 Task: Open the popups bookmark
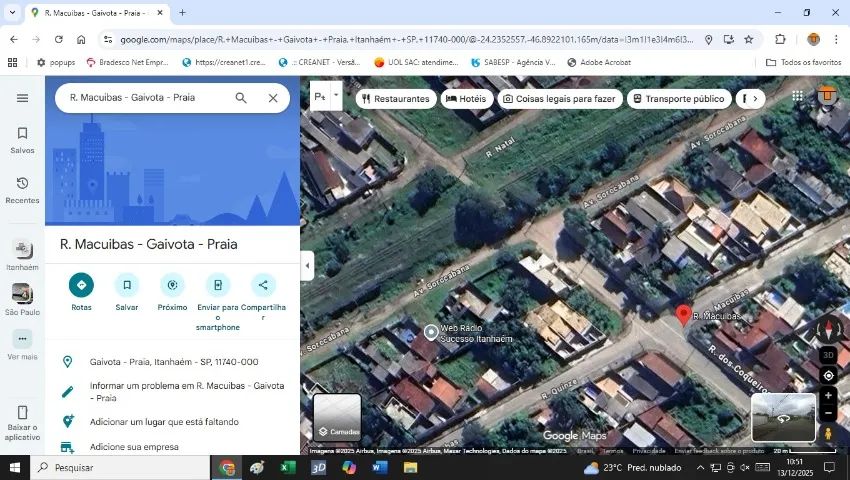coord(56,62)
